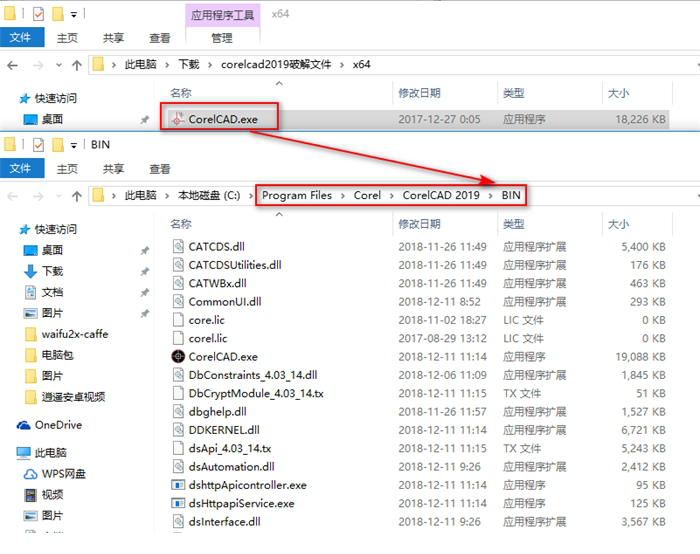Open quick access toolbar dropdown in BIN window
The image size is (700, 554).
click(x=74, y=145)
